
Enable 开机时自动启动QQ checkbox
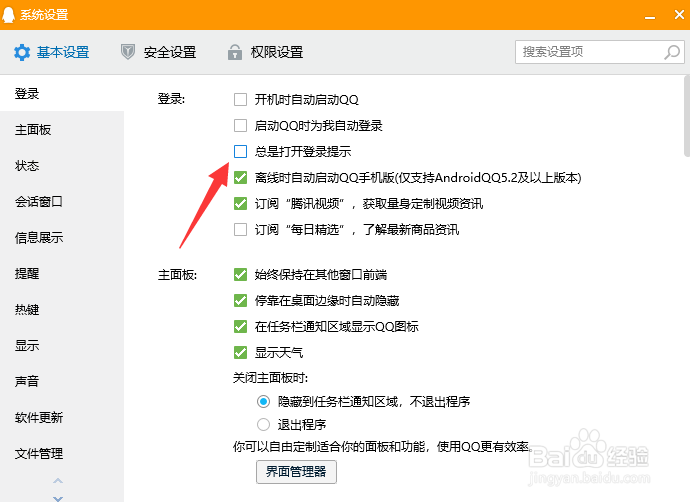240,99
